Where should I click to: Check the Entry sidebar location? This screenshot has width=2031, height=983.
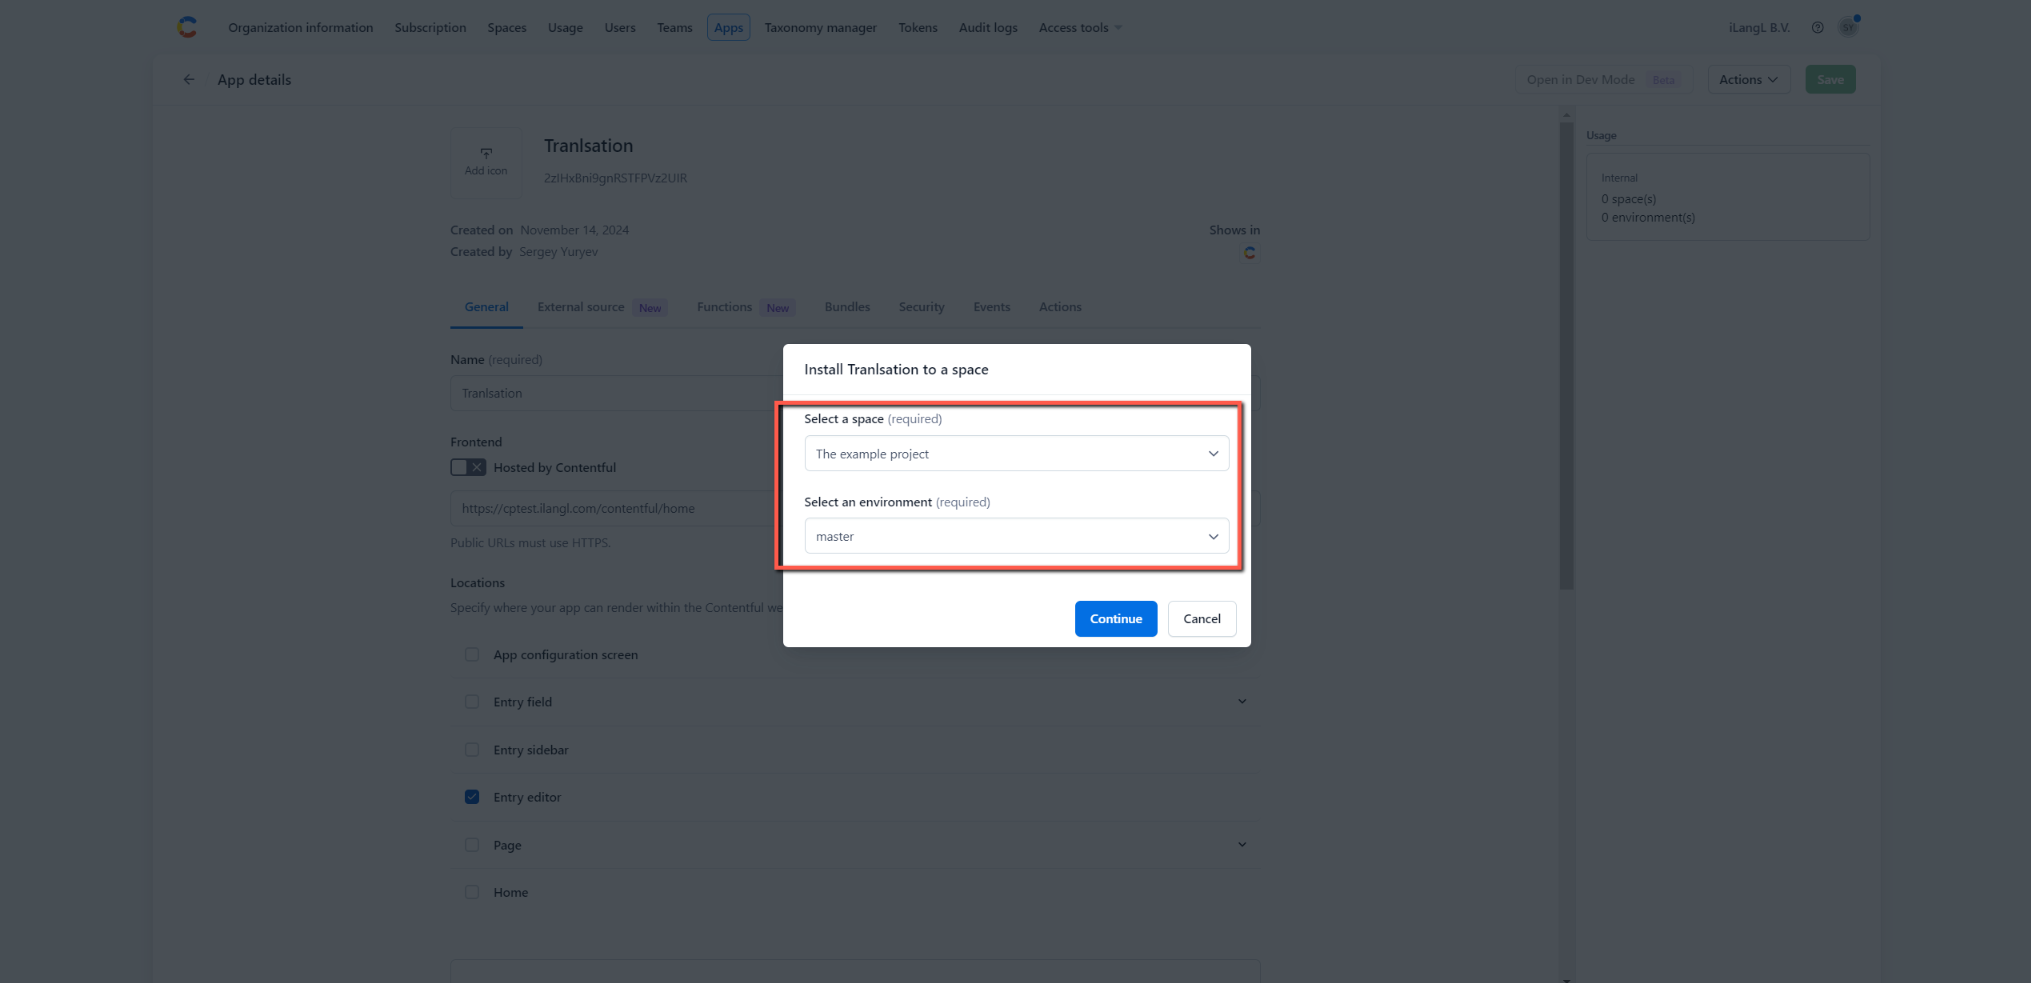pos(472,750)
